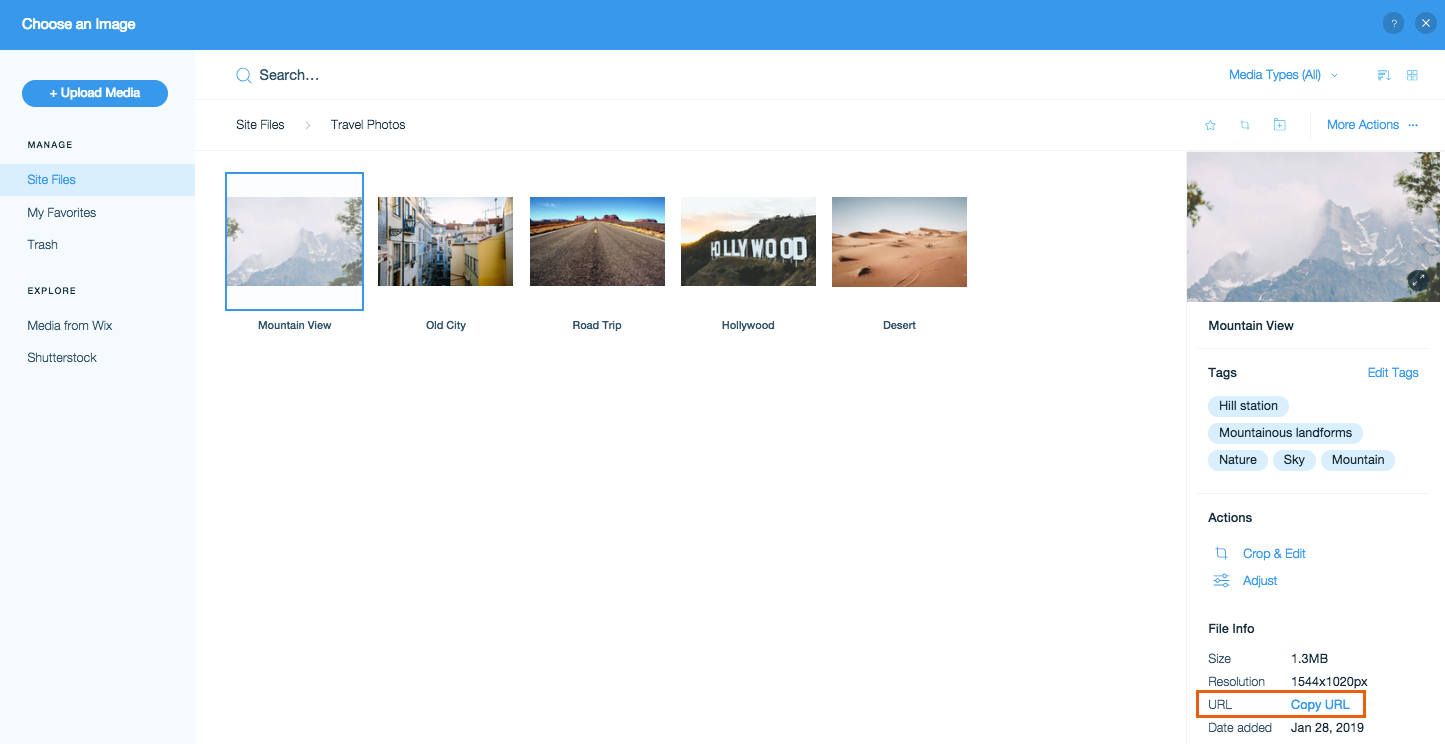
Task: Open the More Actions menu
Action: [1372, 125]
